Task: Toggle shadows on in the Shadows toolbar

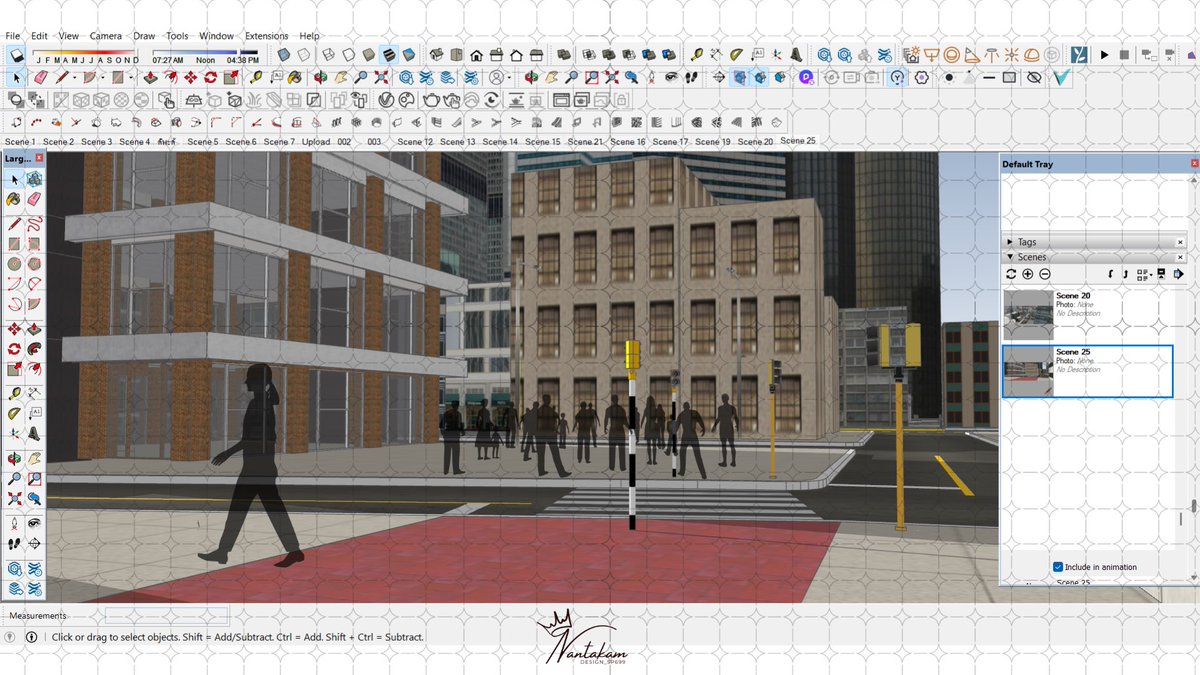Action: (15, 55)
